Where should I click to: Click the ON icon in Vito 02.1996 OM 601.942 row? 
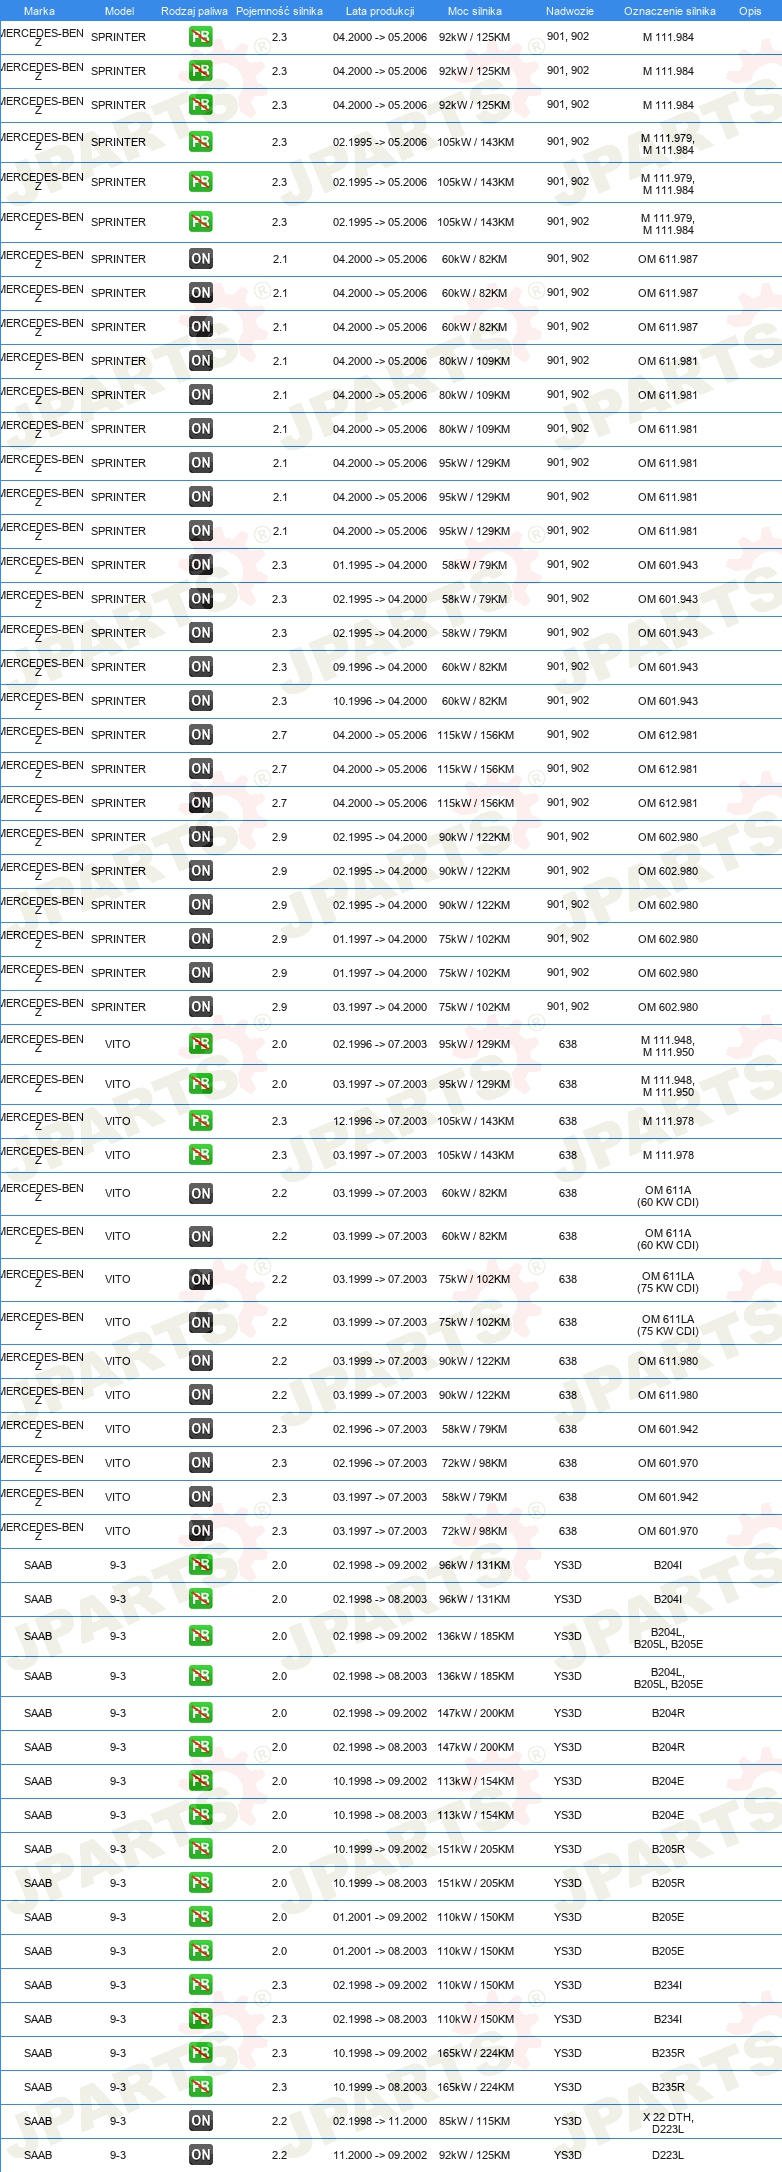[201, 1429]
